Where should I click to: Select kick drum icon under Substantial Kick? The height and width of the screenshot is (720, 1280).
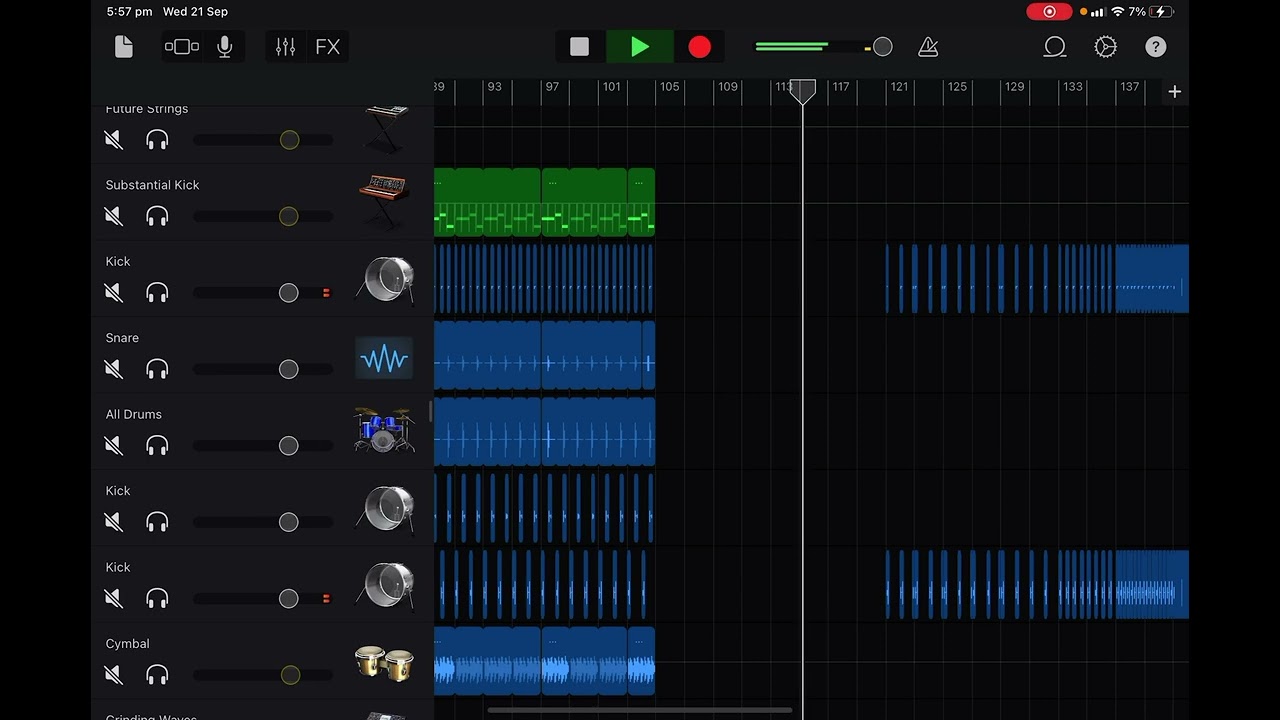click(386, 280)
